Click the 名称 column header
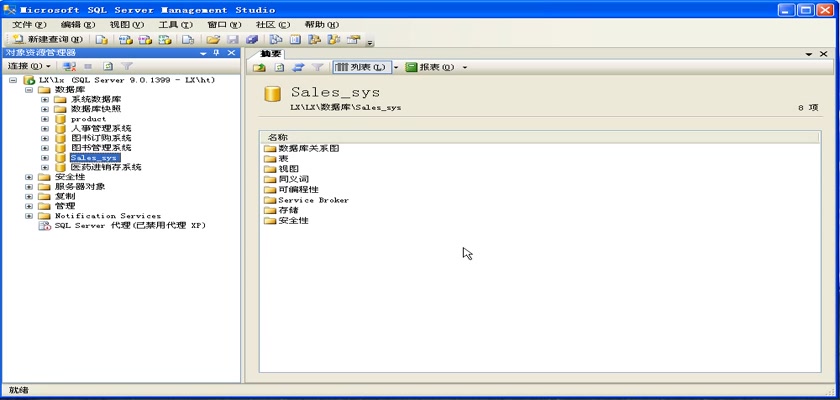 pyautogui.click(x=539, y=138)
